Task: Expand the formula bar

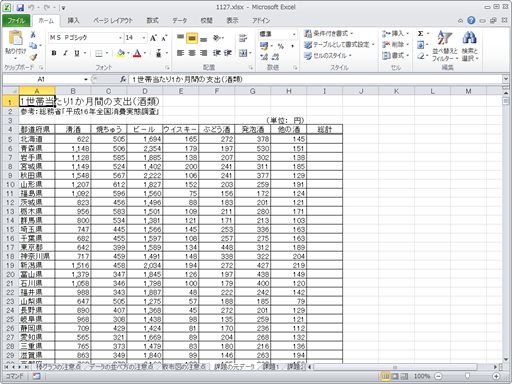Action: 506,79
